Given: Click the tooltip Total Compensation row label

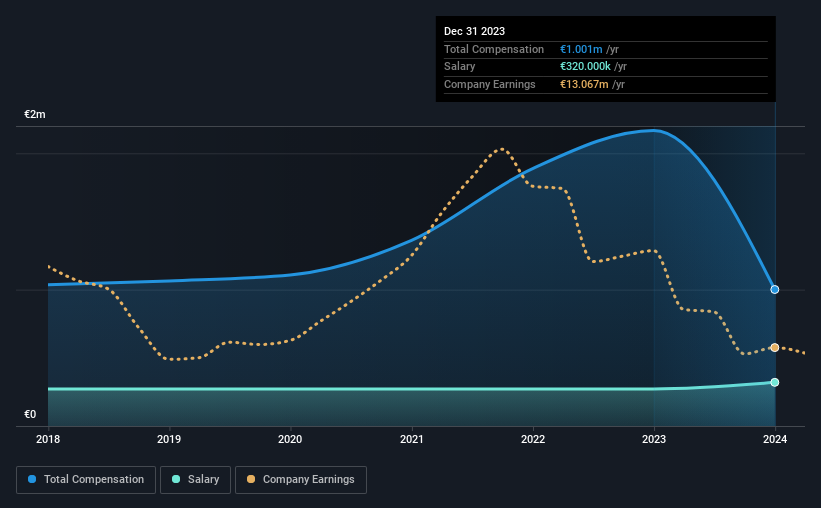Looking at the screenshot, I should (494, 49).
